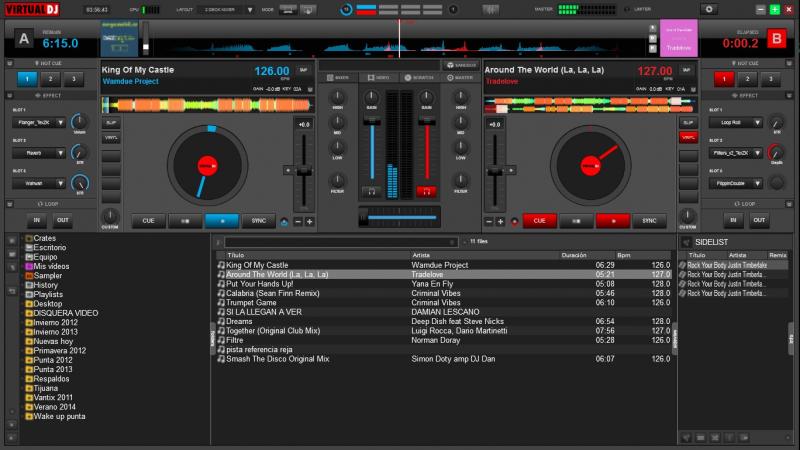This screenshot has height=450, width=800.
Task: Click the pitch minus icon on the right deck
Action: (488, 221)
